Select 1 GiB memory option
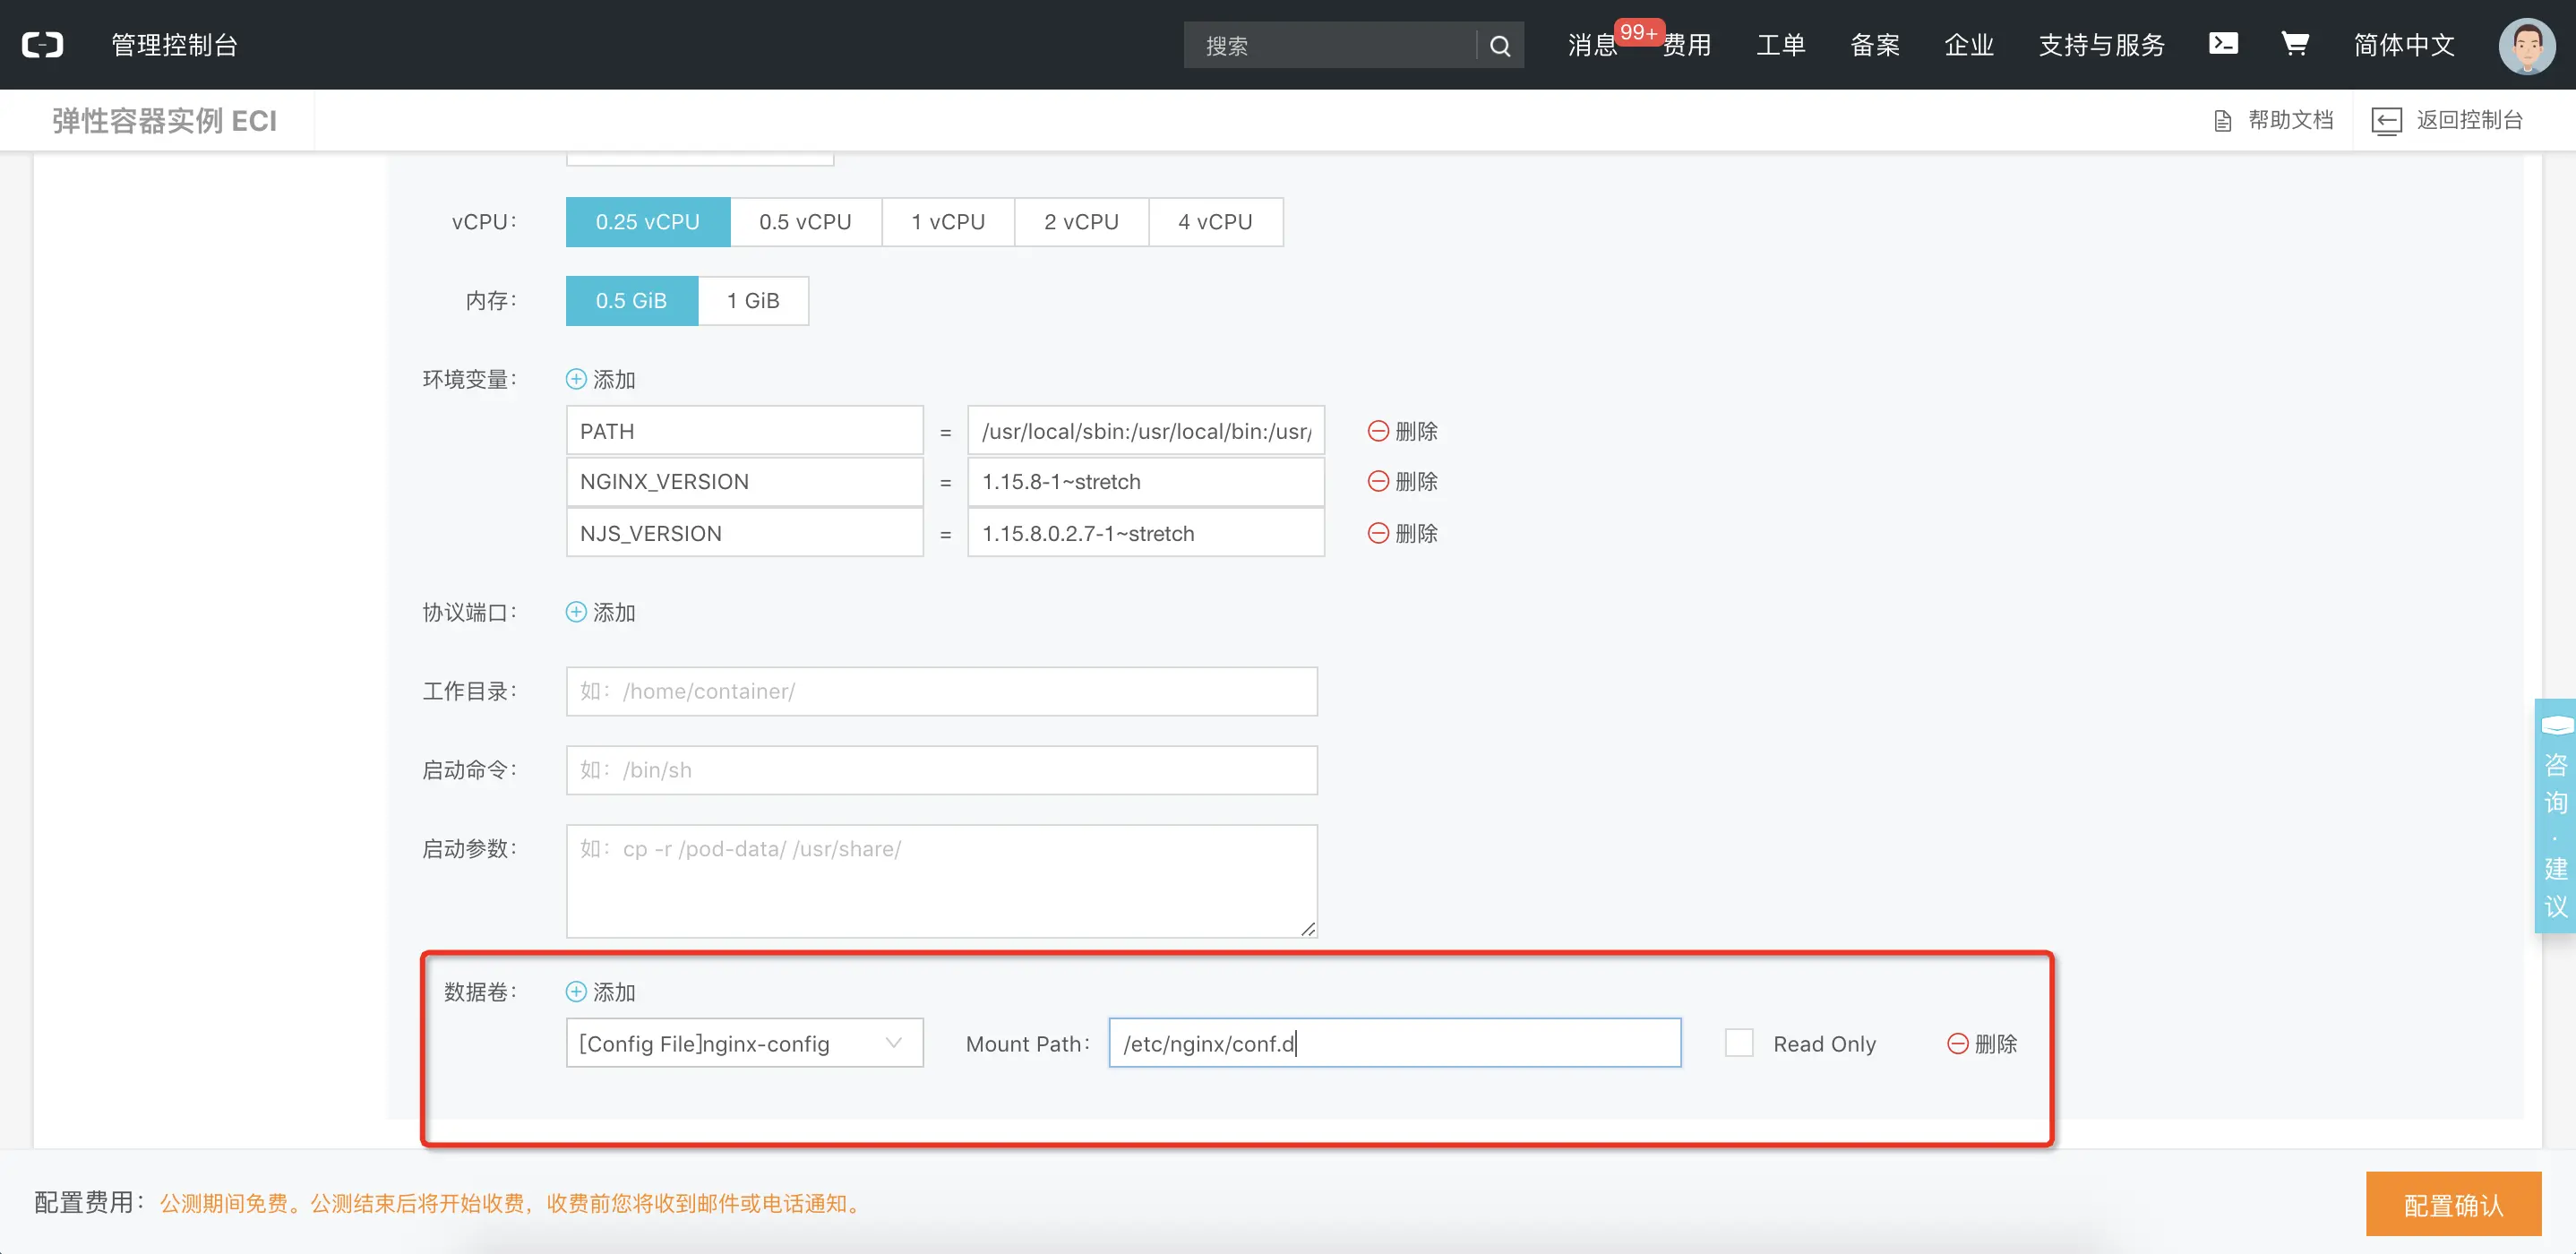 [x=752, y=301]
